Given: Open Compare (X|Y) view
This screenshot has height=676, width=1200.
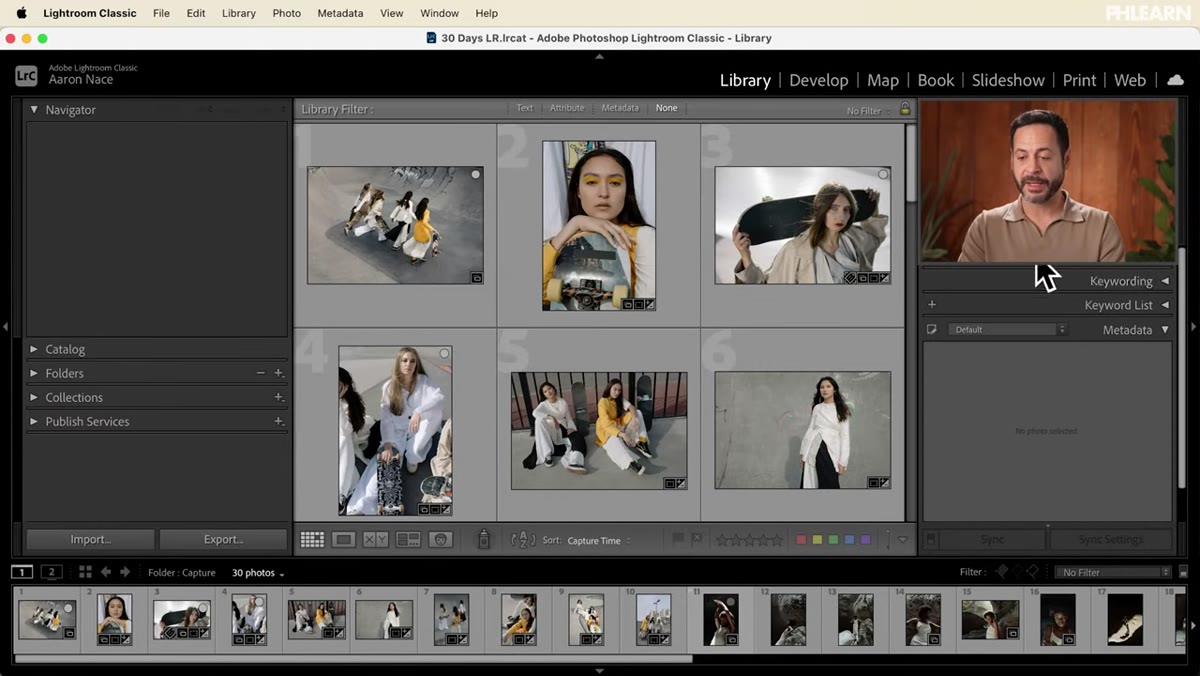Looking at the screenshot, I should coord(375,540).
